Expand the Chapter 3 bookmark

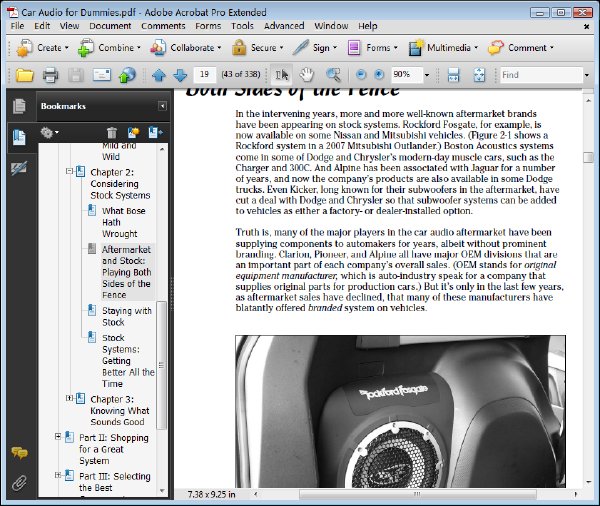(69, 398)
